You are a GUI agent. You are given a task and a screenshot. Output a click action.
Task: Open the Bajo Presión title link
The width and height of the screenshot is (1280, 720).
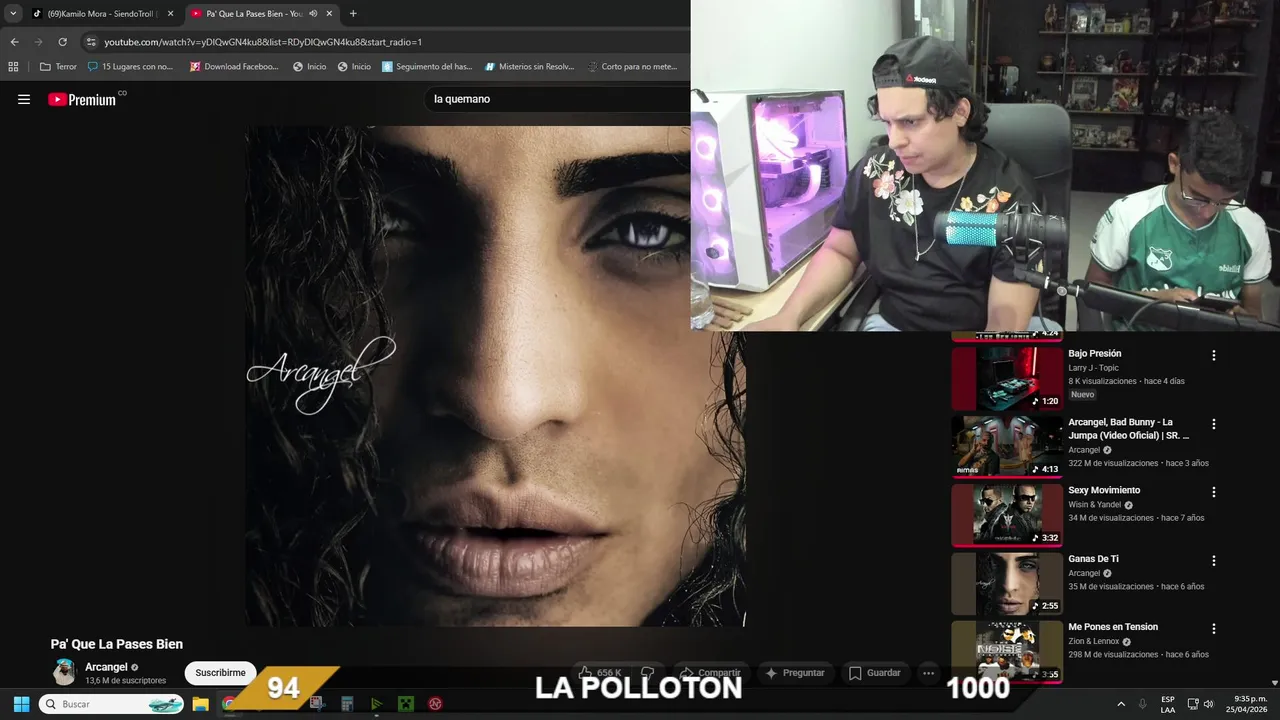pyautogui.click(x=1094, y=354)
